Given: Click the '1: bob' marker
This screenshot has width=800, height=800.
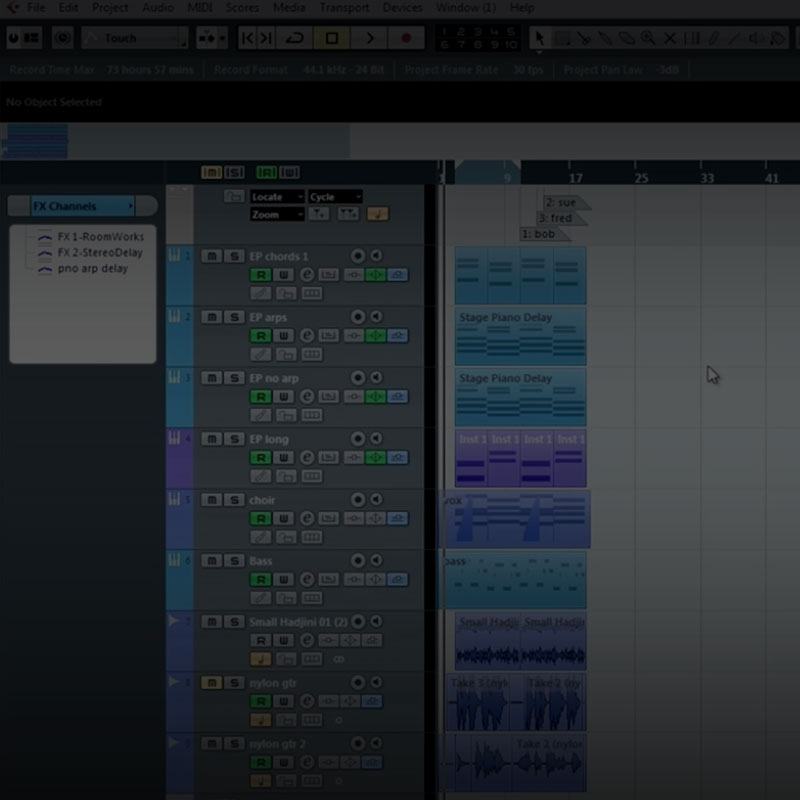Looking at the screenshot, I should 543,234.
